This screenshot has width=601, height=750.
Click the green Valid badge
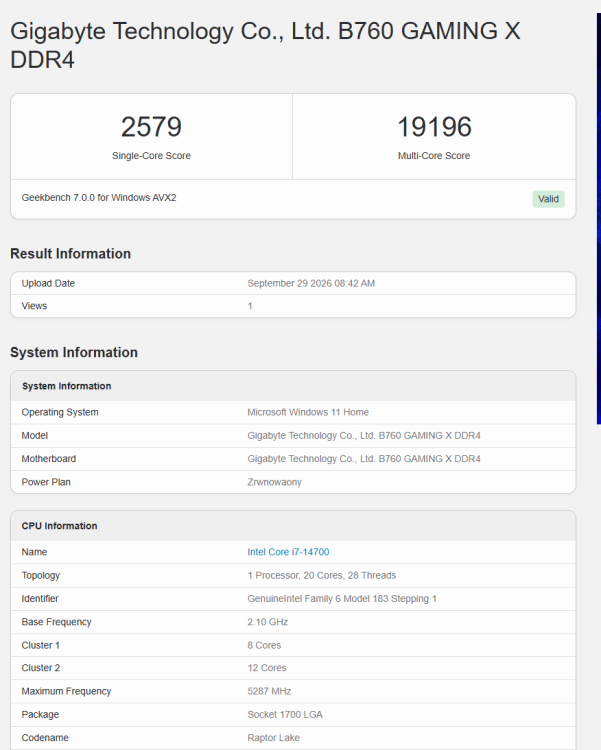coord(548,199)
